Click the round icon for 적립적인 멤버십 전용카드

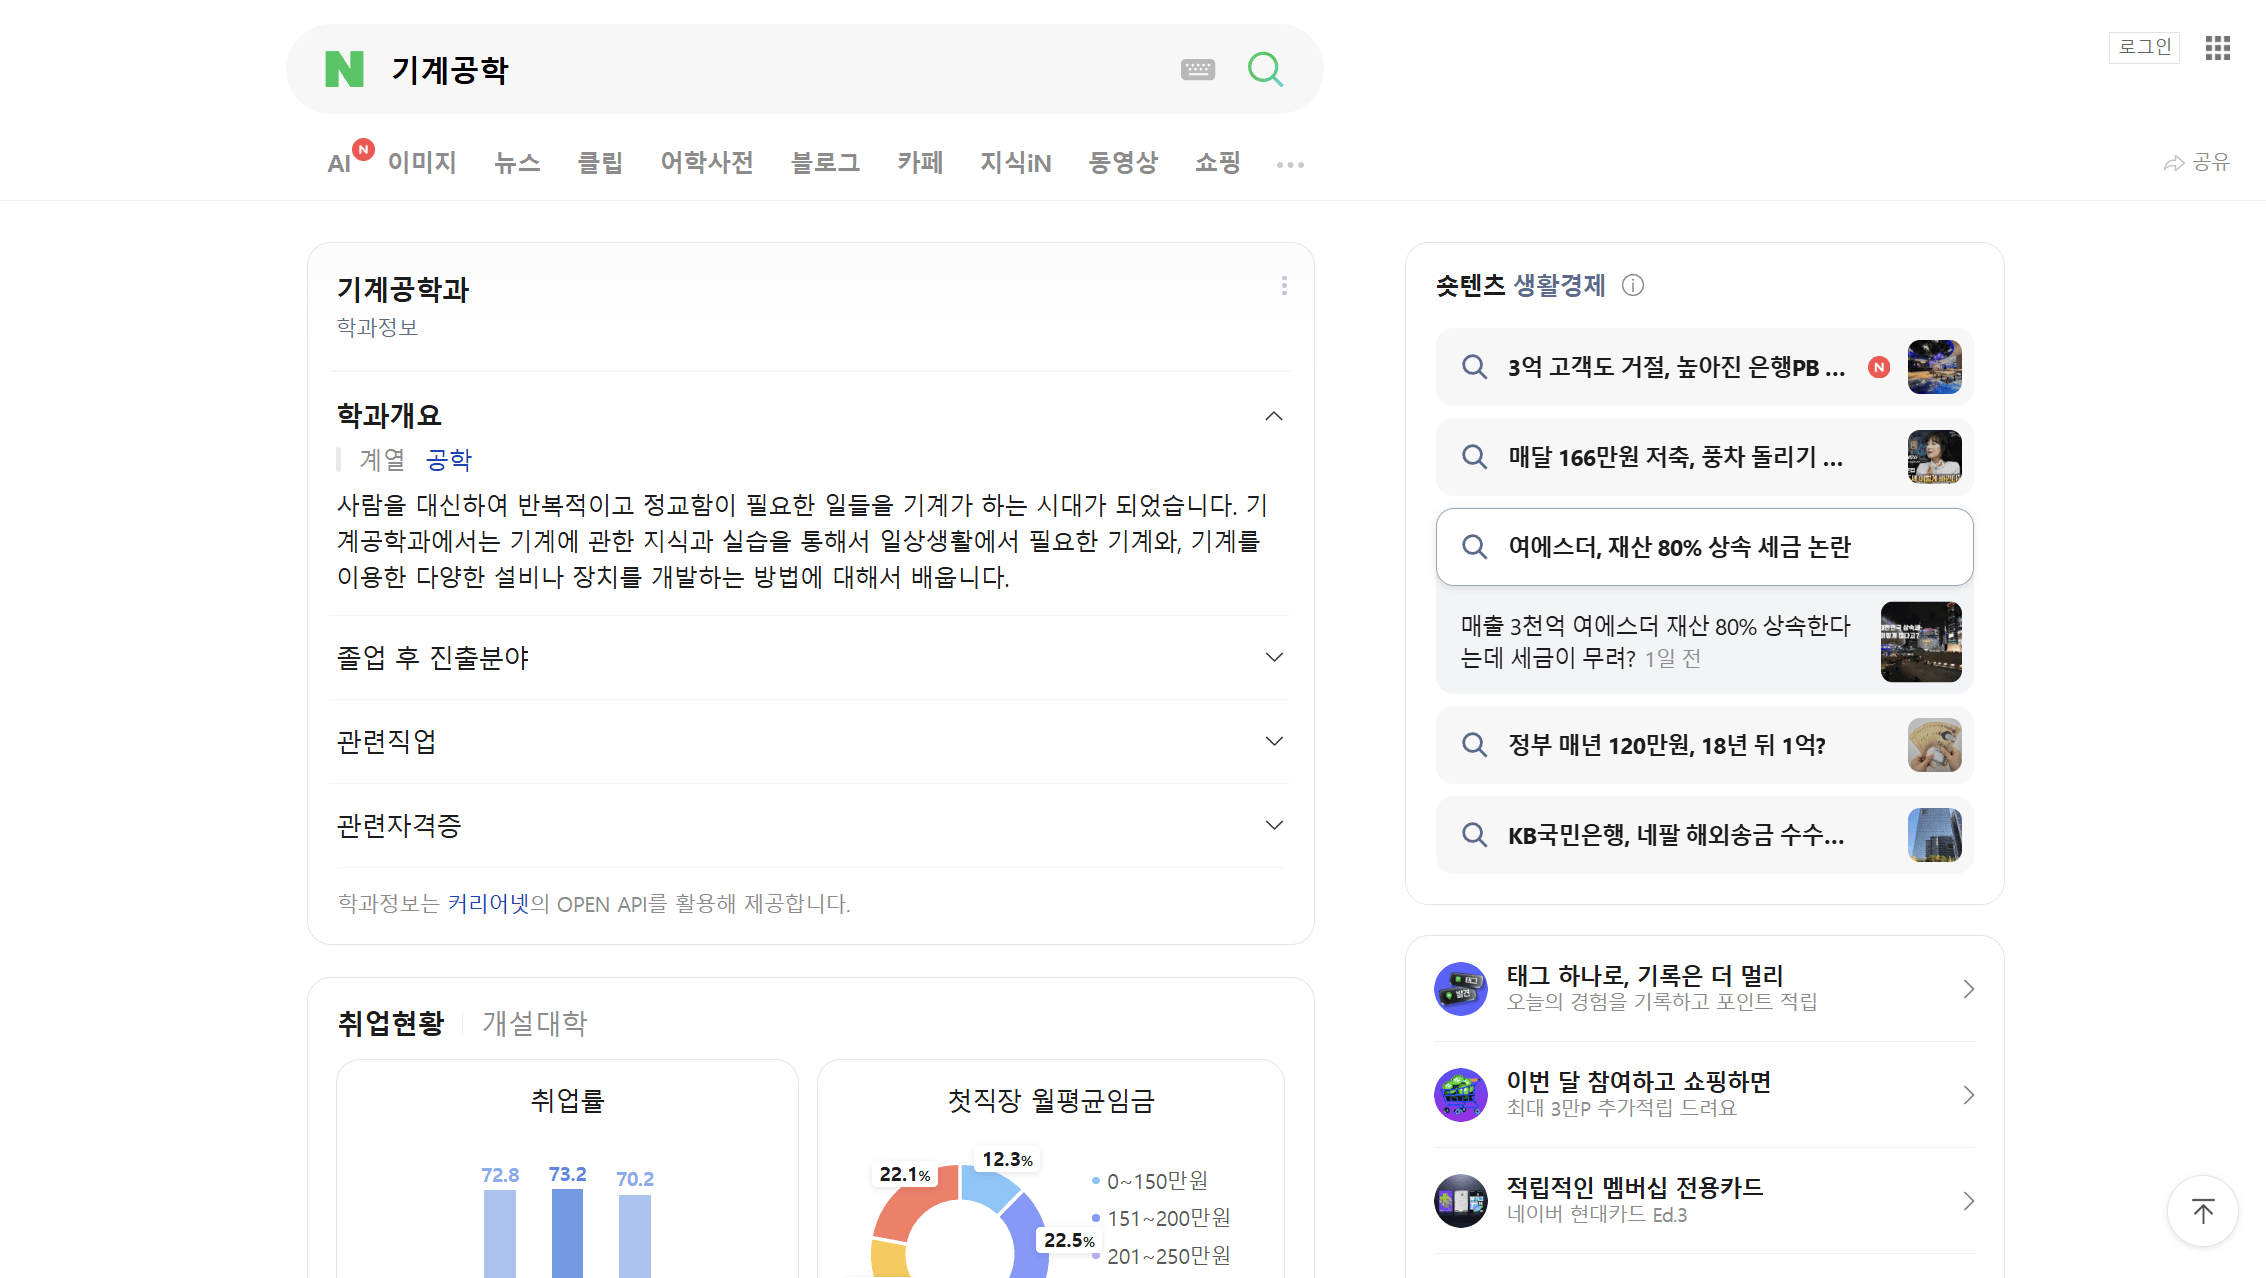[x=1461, y=1201]
